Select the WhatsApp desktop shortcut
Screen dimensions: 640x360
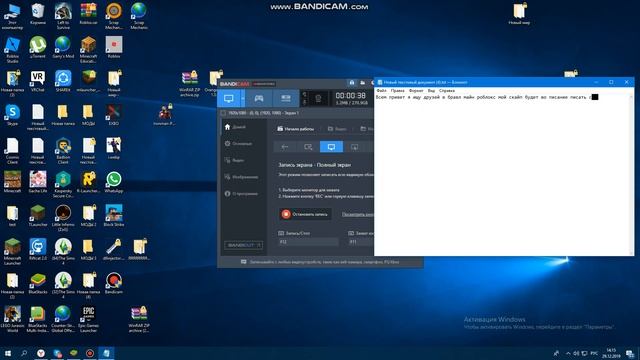coord(113,182)
